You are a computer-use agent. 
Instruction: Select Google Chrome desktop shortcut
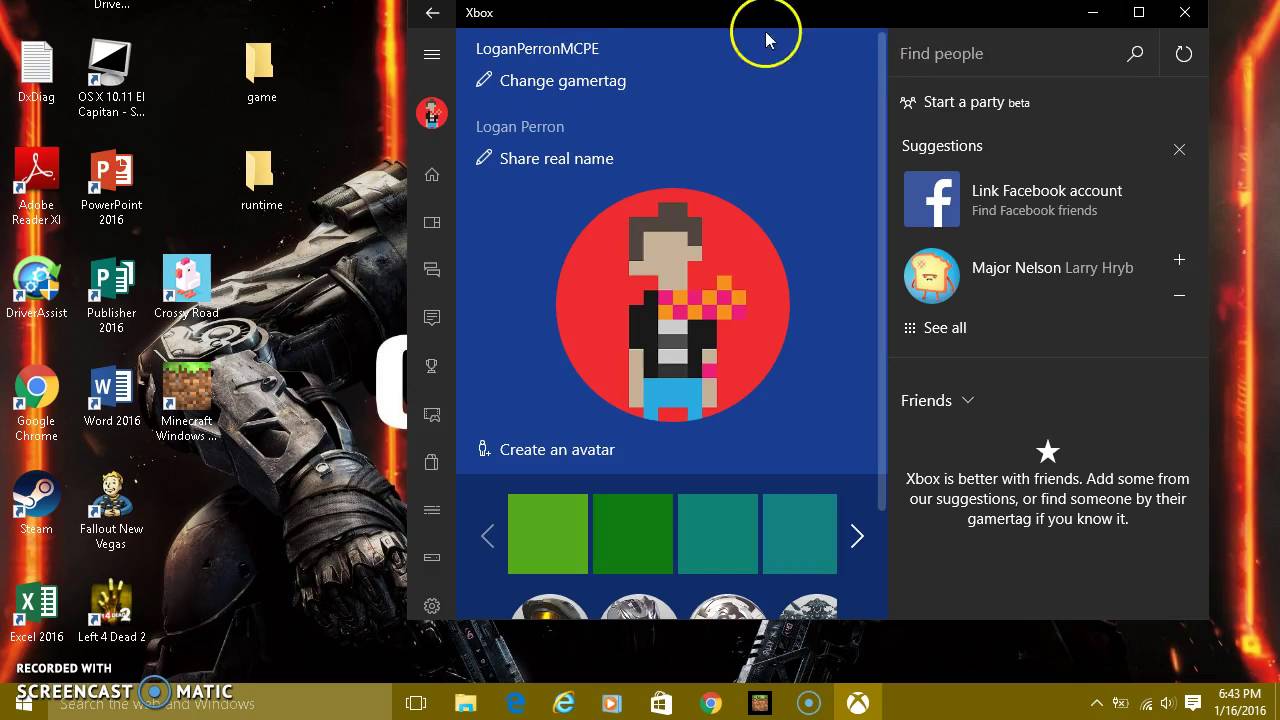click(37, 404)
